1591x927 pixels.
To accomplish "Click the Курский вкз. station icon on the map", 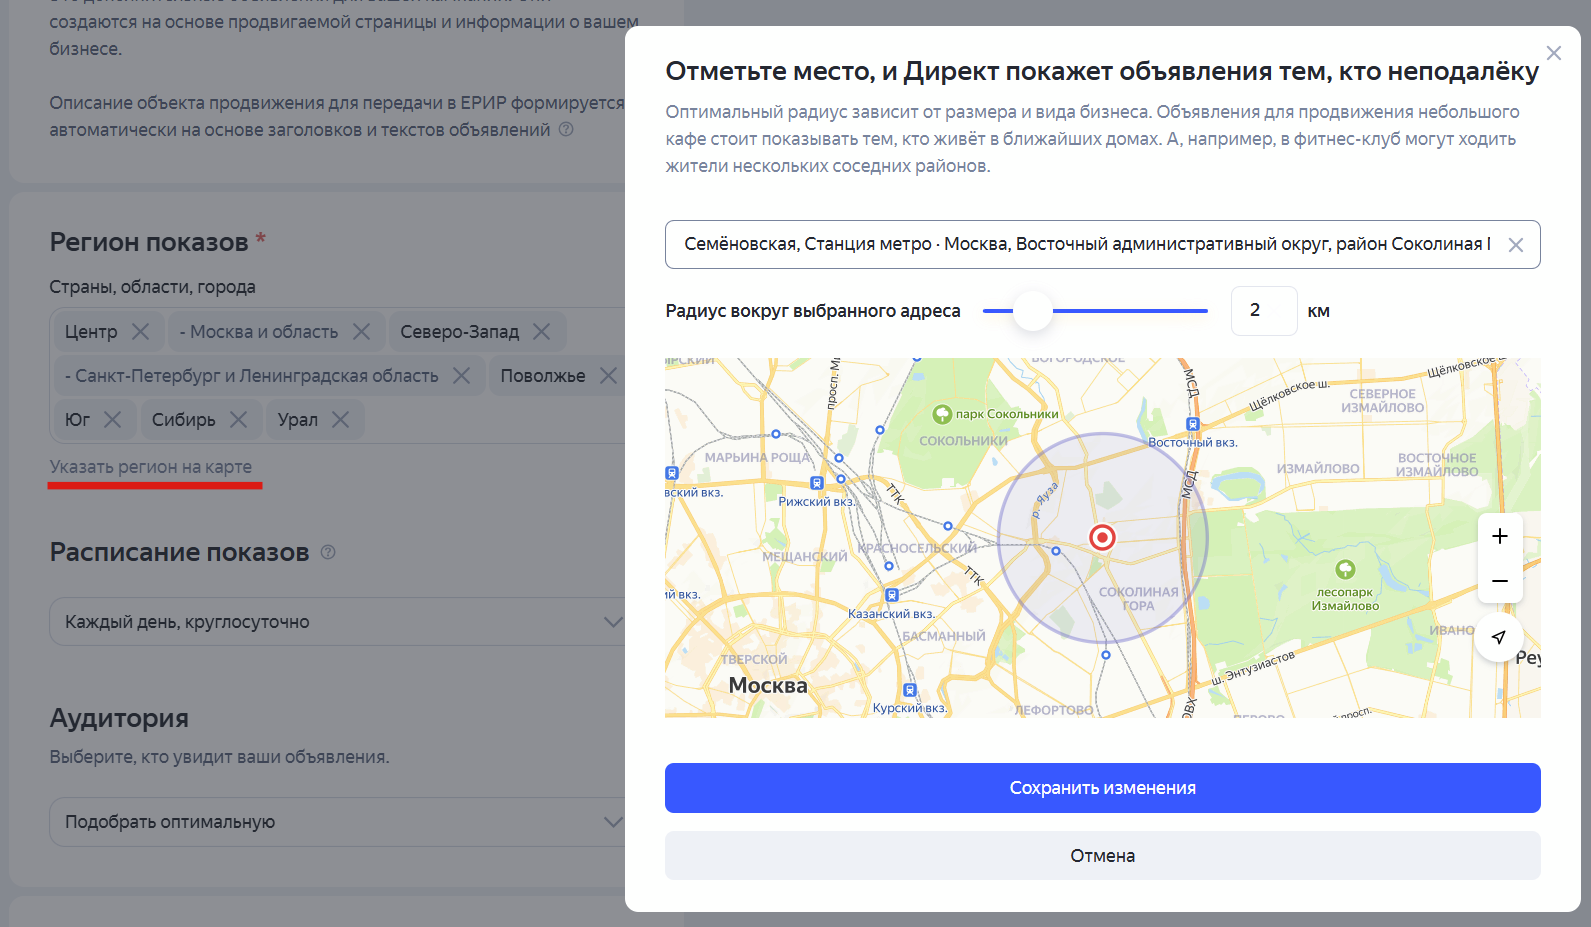I will point(909,690).
